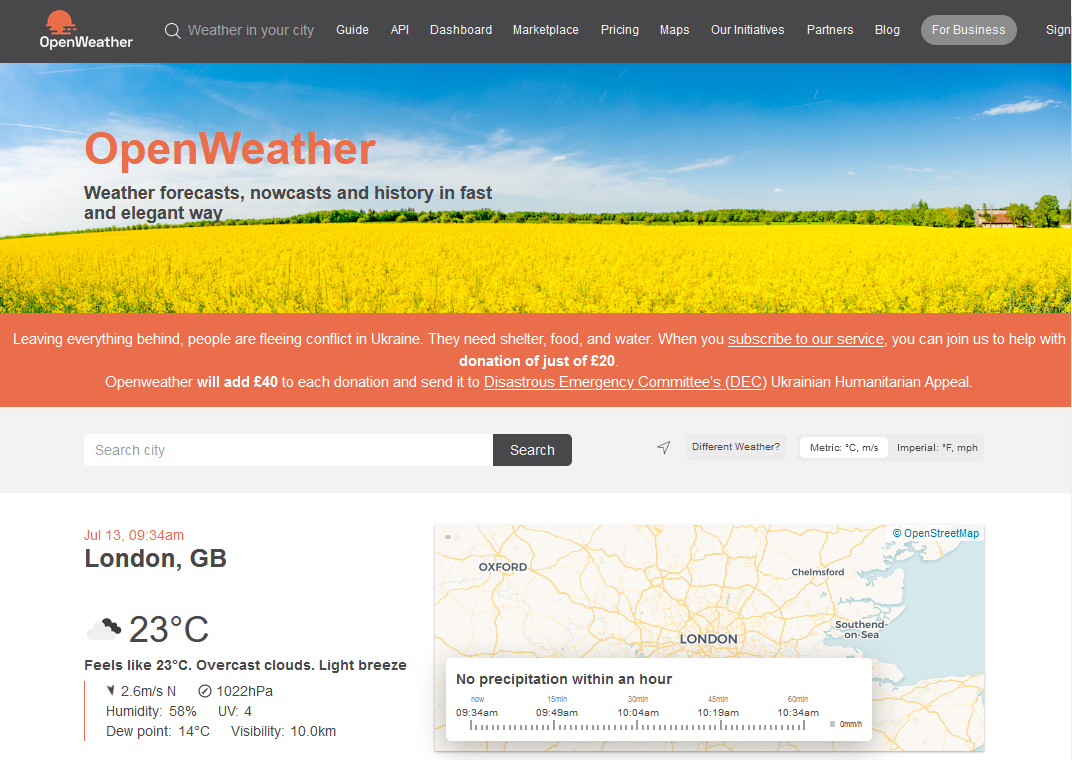Switch to Imperial °F, mph units

[x=938, y=447]
